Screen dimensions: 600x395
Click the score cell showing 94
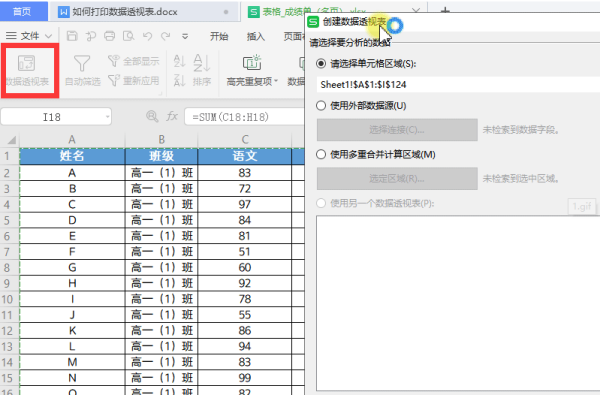click(x=245, y=346)
